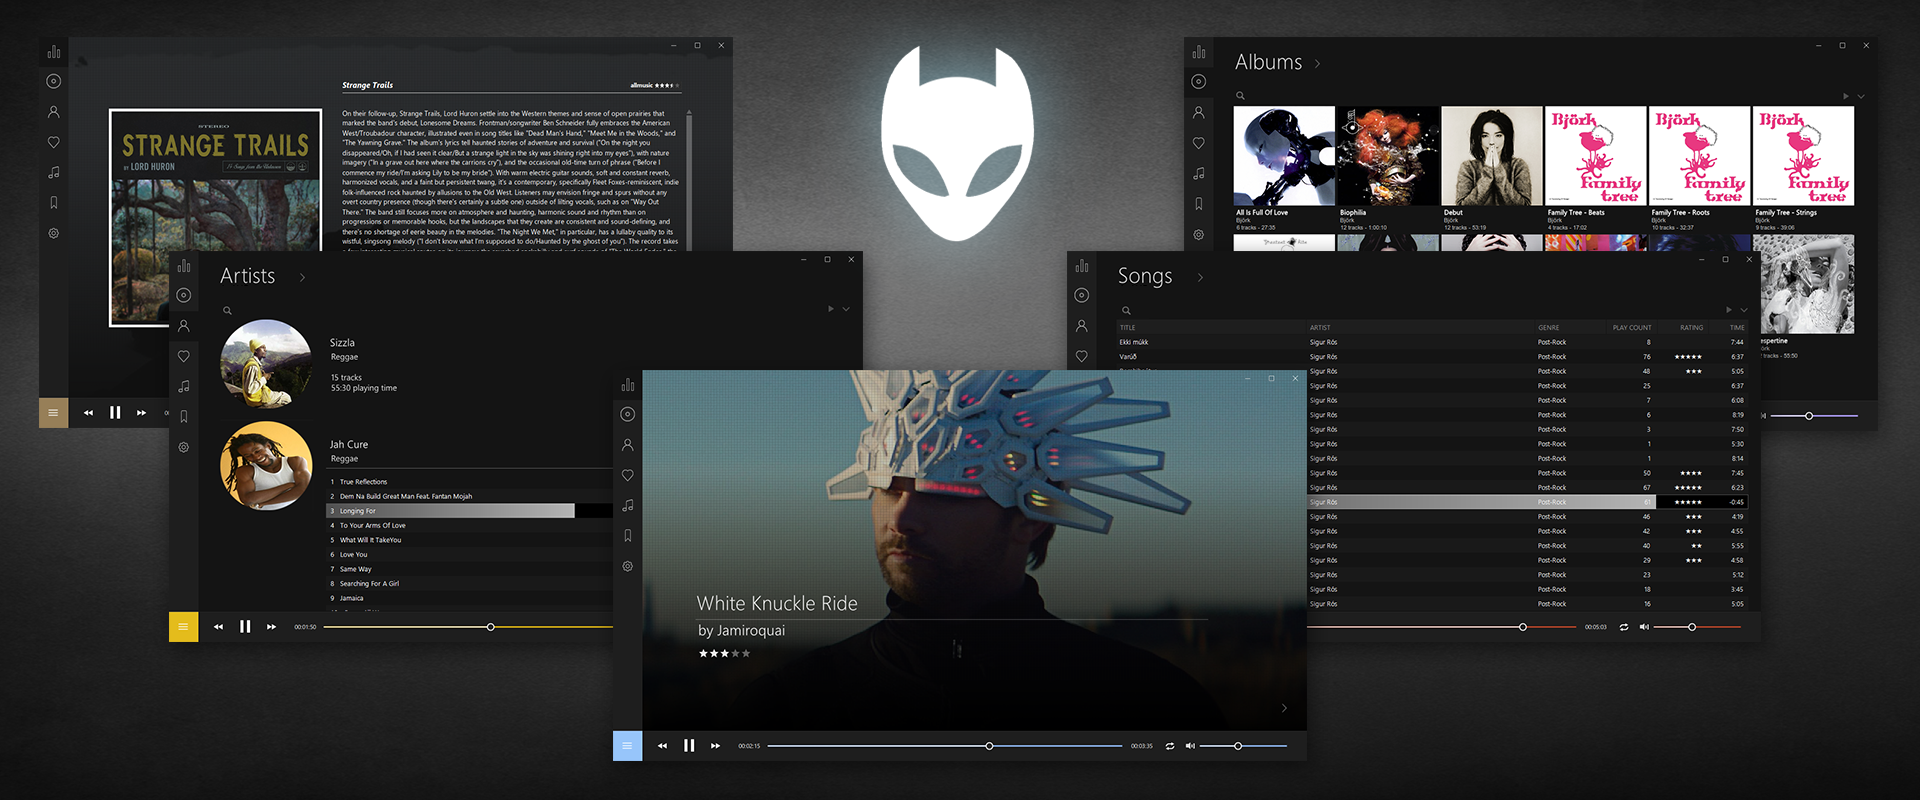Viewport: 1920px width, 800px height.
Task: Click right chevron on White Knuckle Ride artwork
Action: coord(1284,708)
